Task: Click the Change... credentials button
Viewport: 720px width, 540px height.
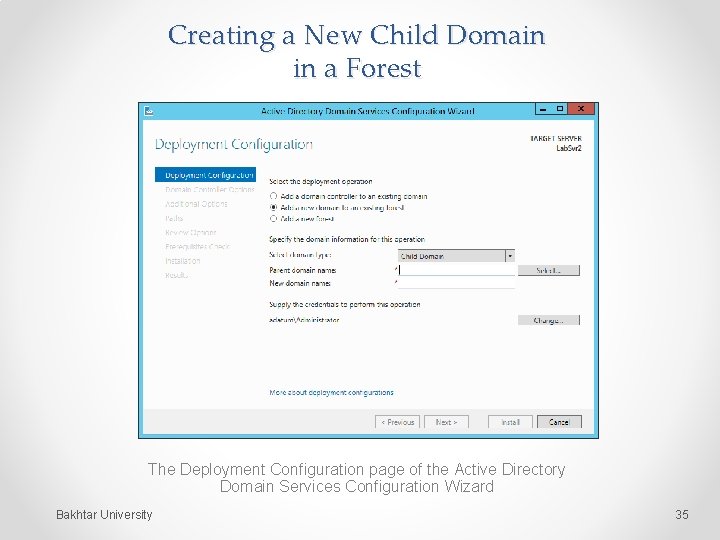Action: (x=549, y=320)
